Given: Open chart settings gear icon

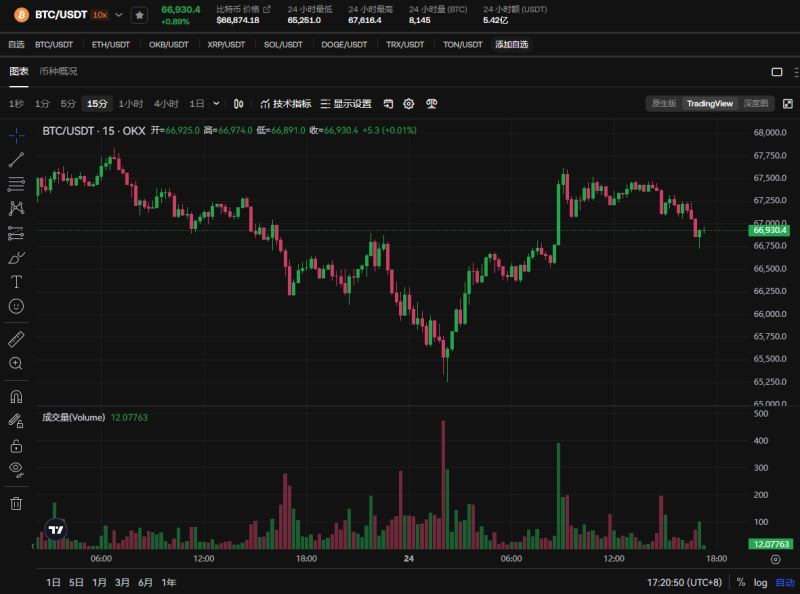Looking at the screenshot, I should [x=409, y=103].
